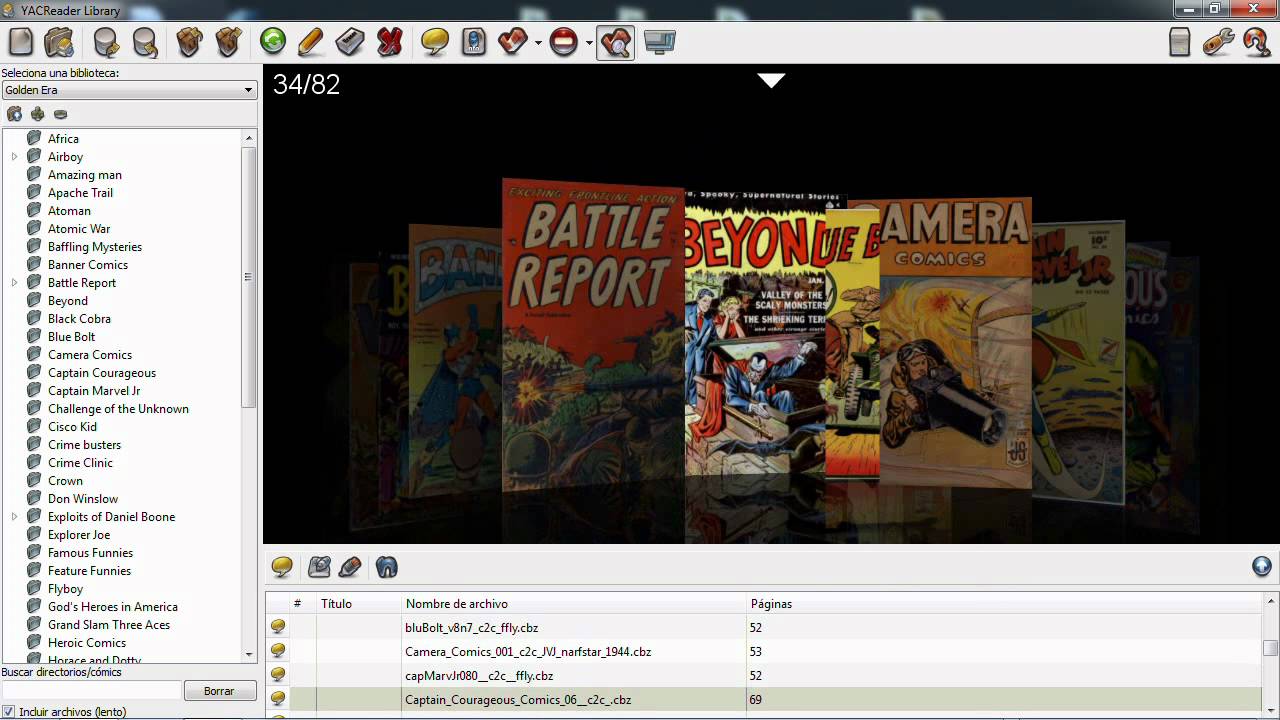The image size is (1280, 720).
Task: Click the second brown box toolbar icon
Action: 228,42
